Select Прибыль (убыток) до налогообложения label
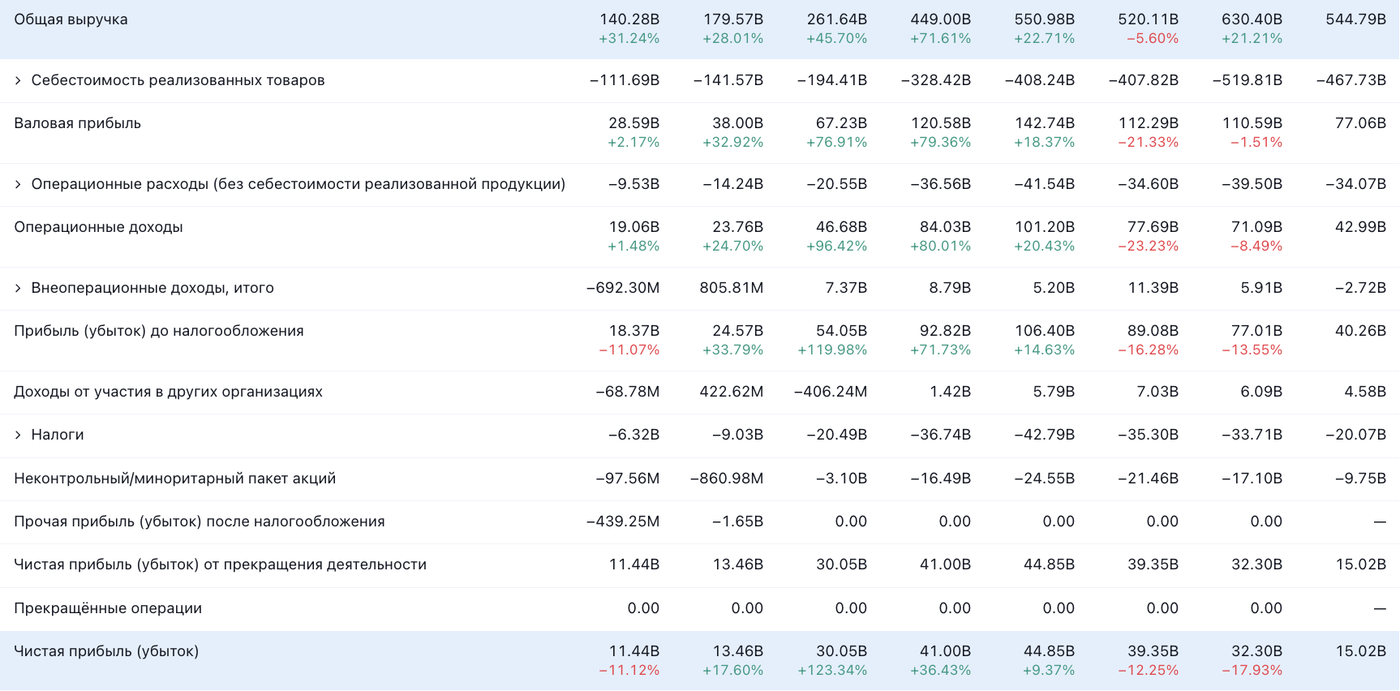 click(158, 331)
